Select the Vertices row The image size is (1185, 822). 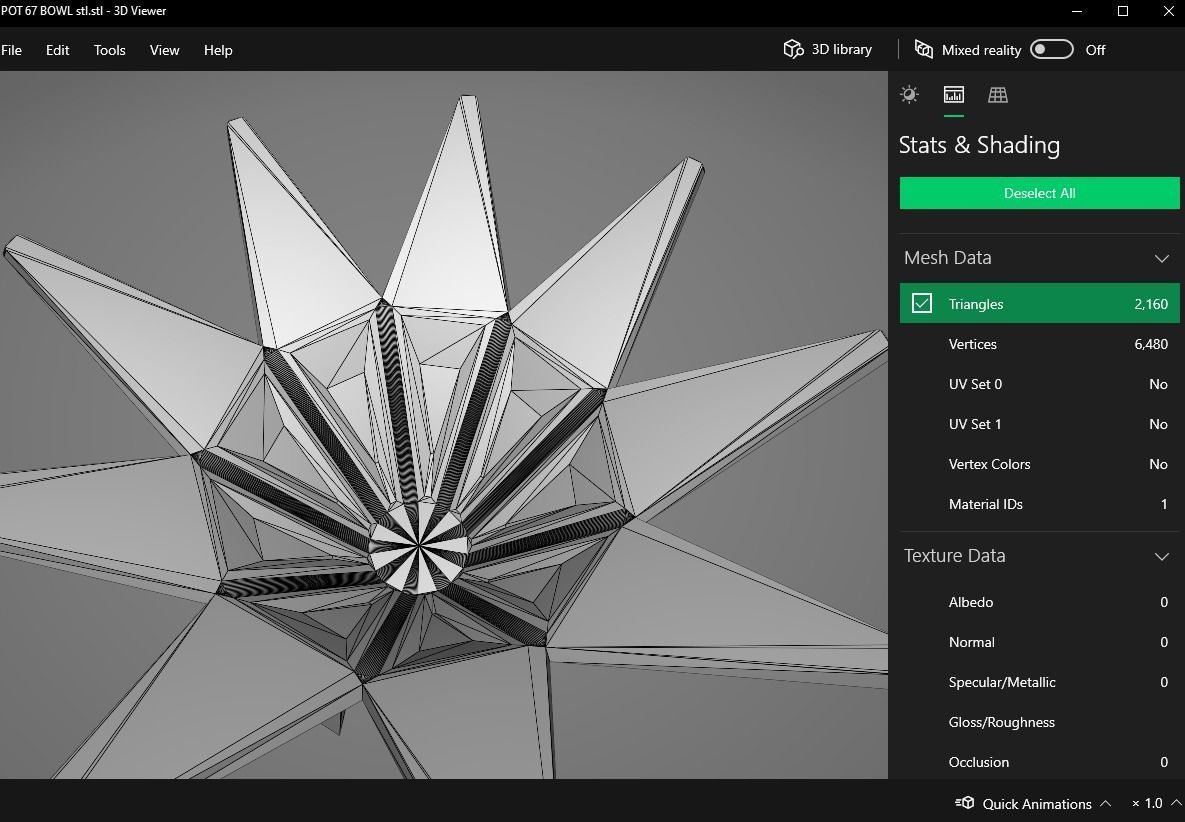1039,344
